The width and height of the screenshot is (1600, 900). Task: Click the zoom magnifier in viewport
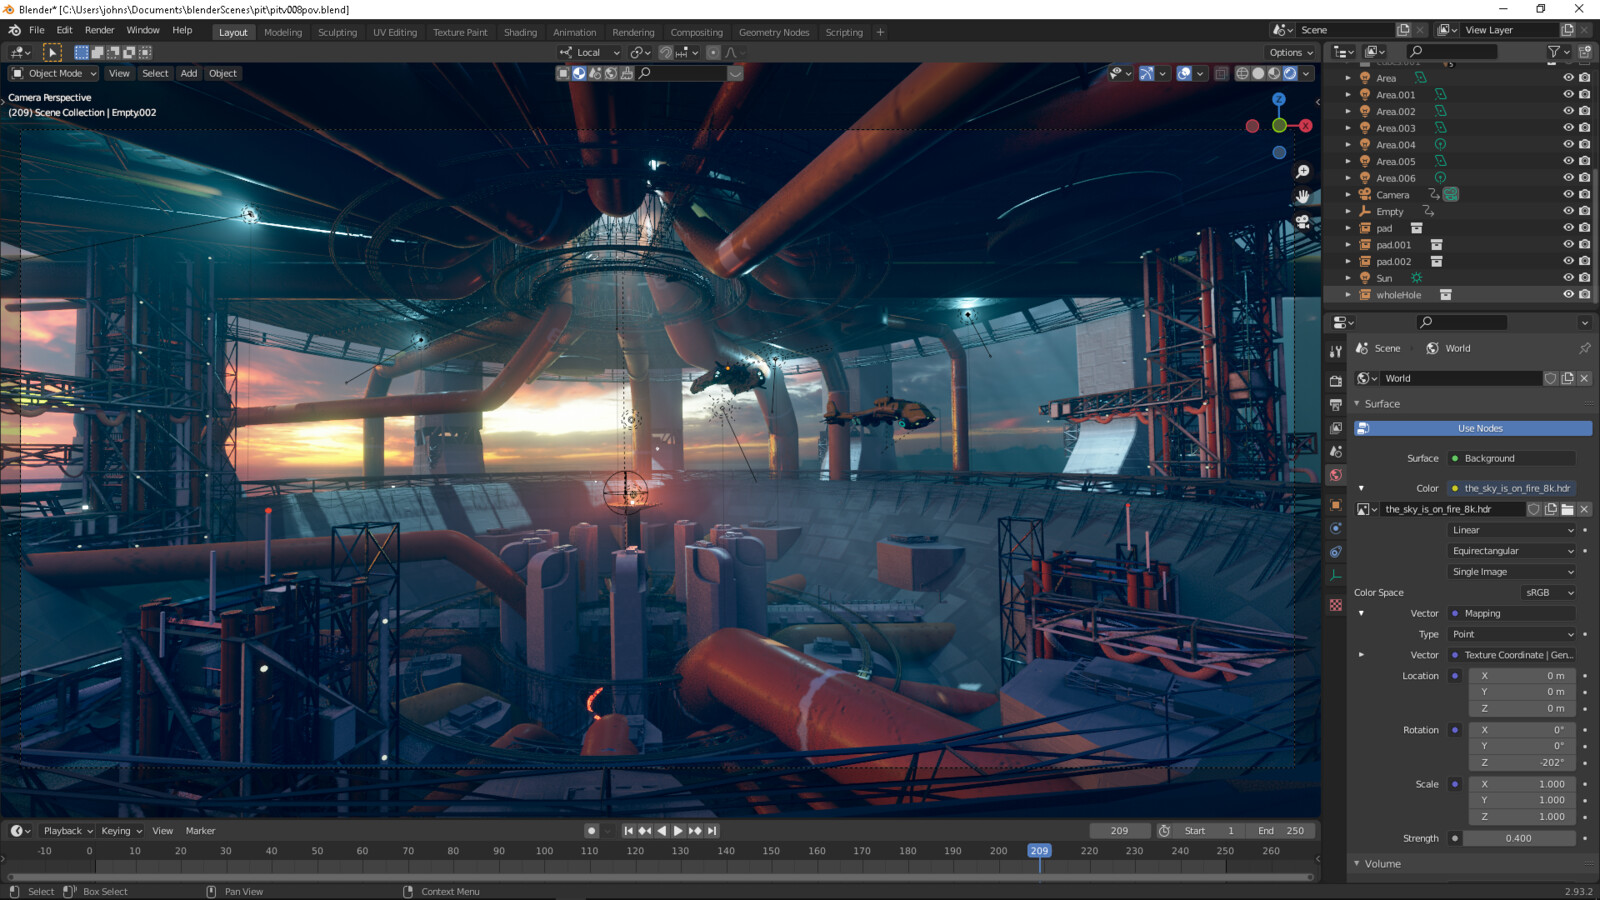[1302, 172]
